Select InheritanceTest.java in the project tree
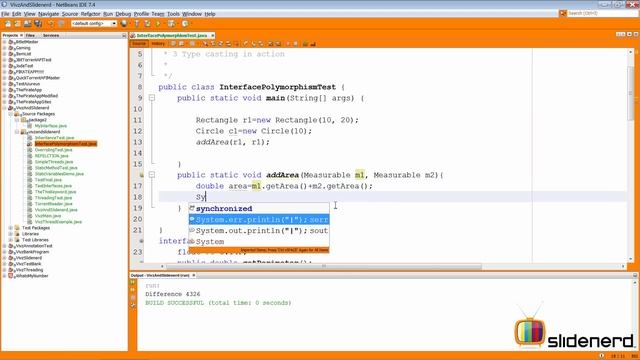Screen dimensions: 640x360 click(x=54, y=138)
